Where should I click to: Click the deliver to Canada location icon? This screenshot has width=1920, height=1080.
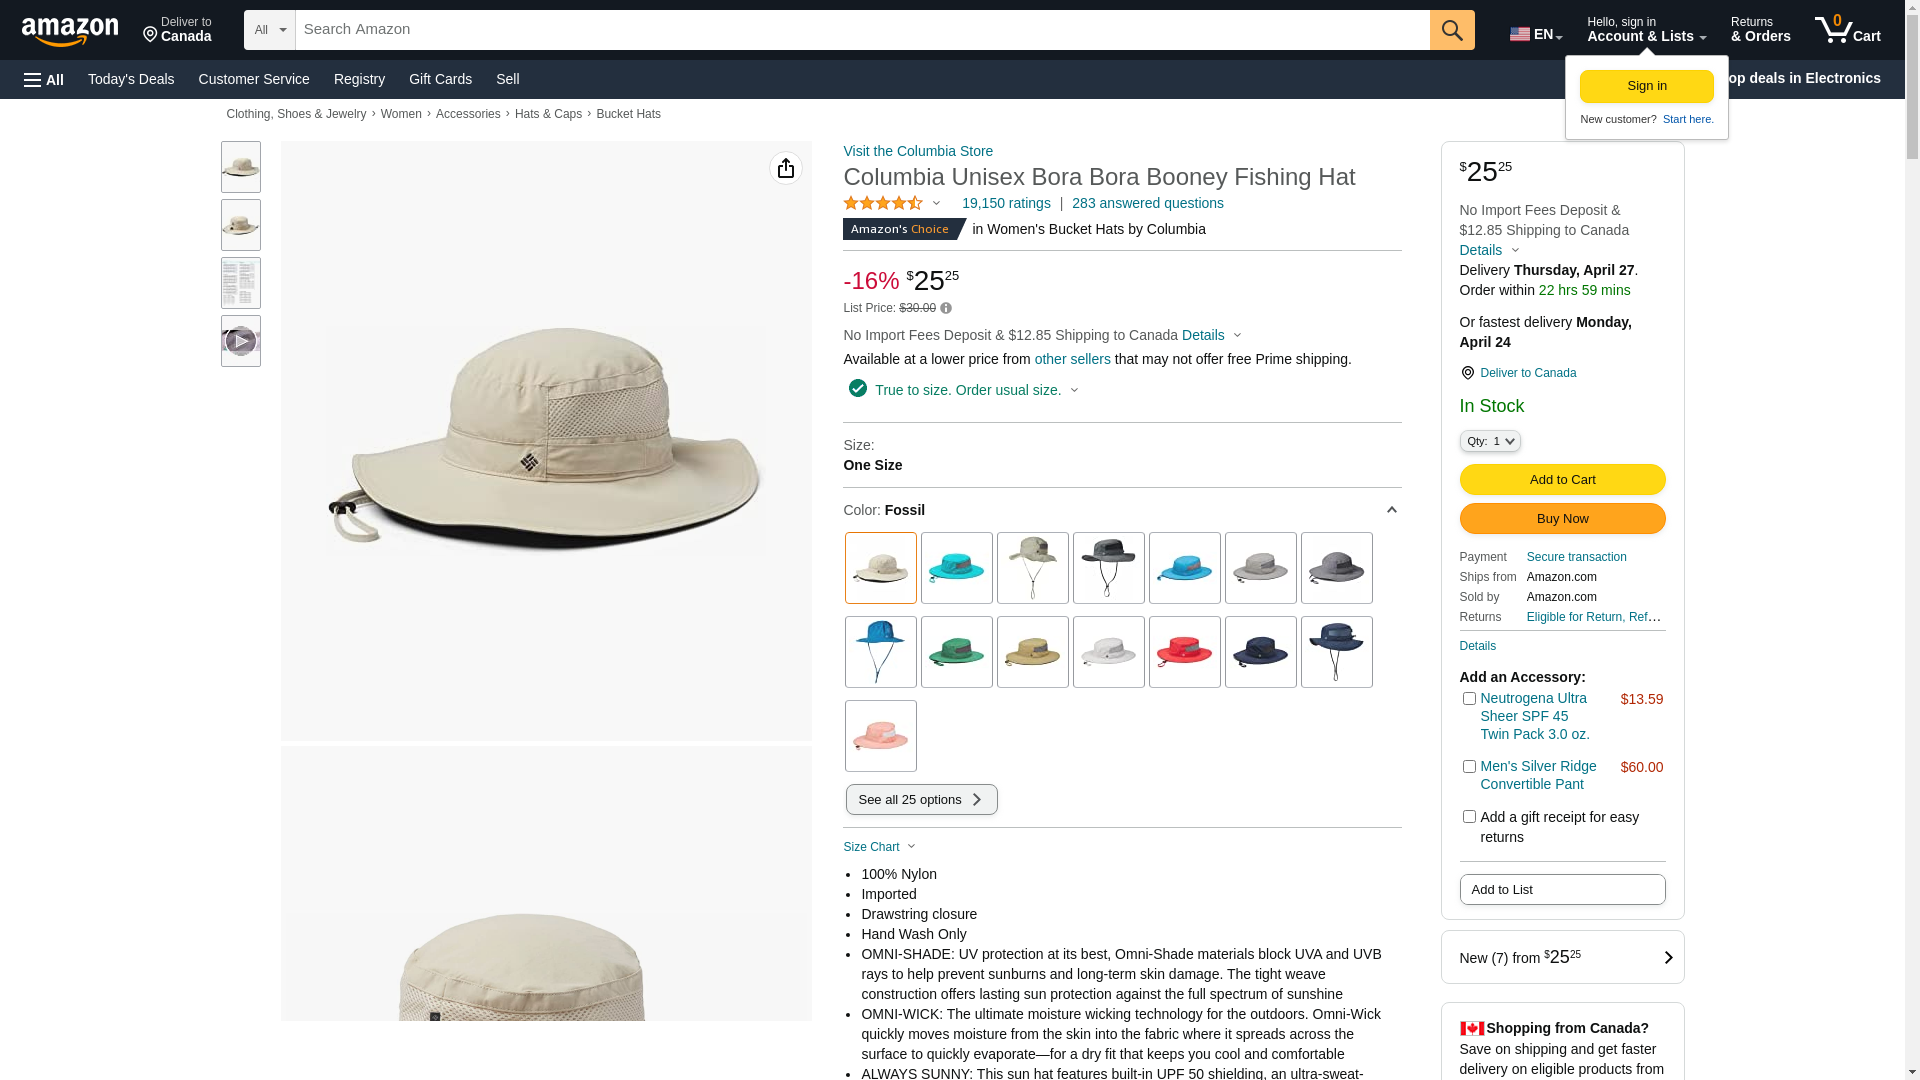point(1467,373)
